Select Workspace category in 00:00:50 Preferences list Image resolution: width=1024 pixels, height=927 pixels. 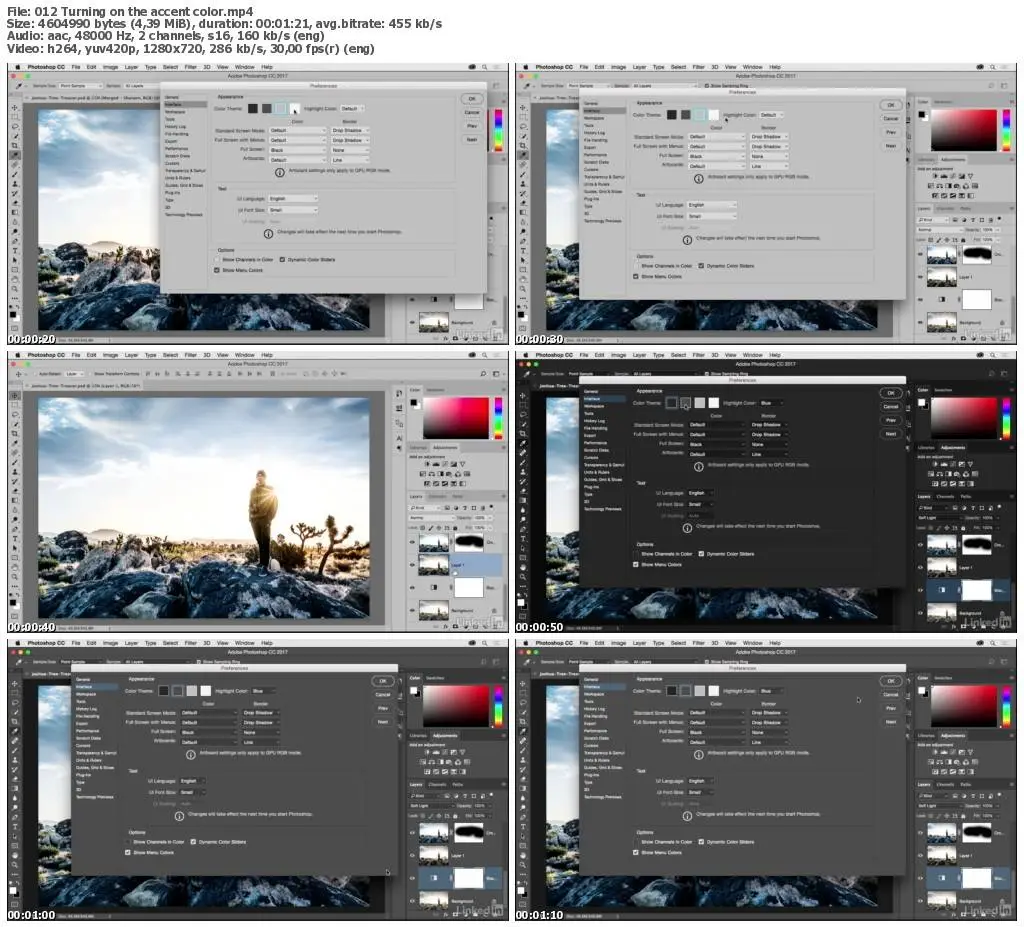point(594,406)
